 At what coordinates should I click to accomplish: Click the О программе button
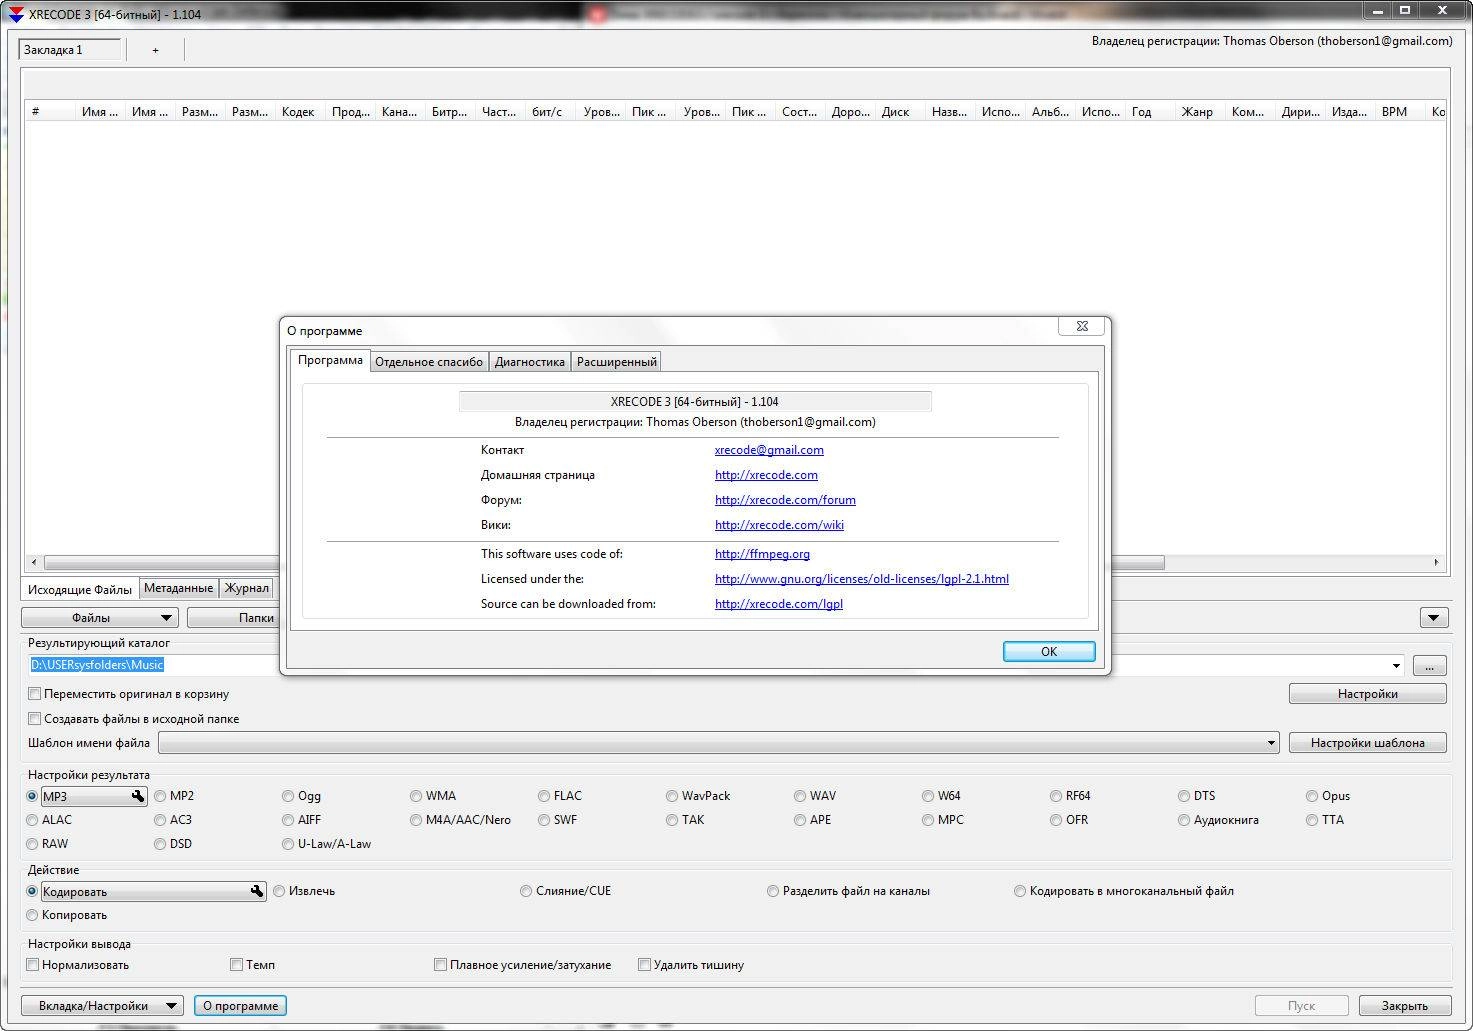click(x=240, y=1006)
